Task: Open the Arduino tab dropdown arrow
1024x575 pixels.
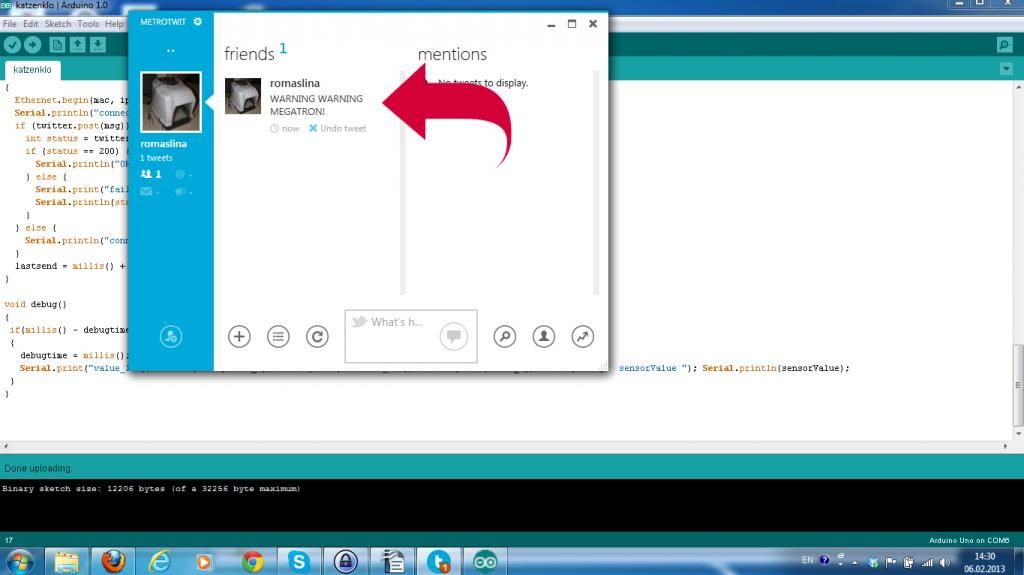Action: [1006, 69]
